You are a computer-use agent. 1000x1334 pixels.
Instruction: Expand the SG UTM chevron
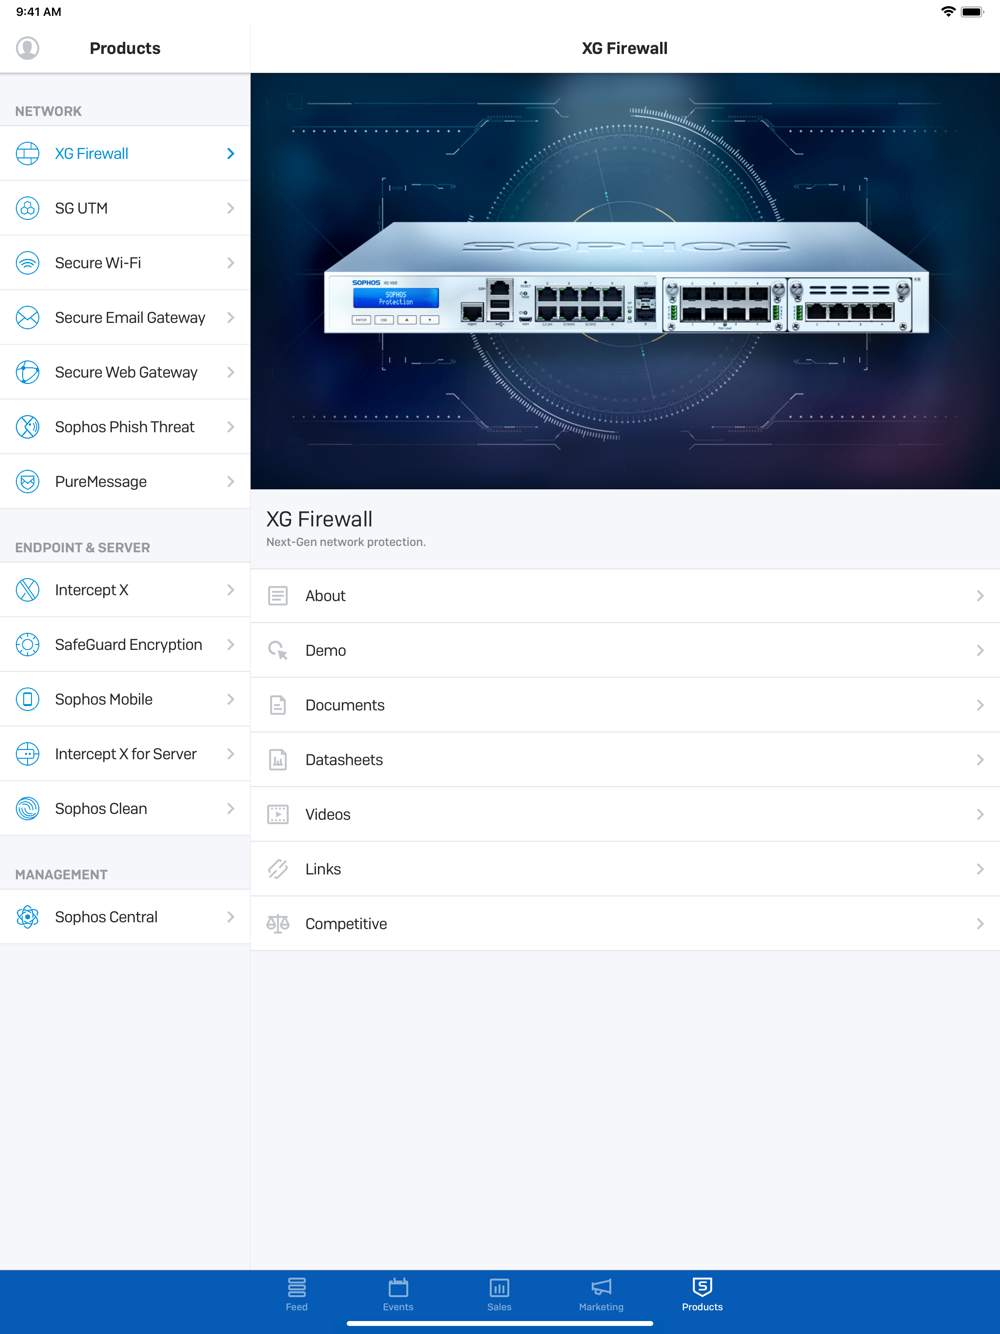[x=231, y=208]
